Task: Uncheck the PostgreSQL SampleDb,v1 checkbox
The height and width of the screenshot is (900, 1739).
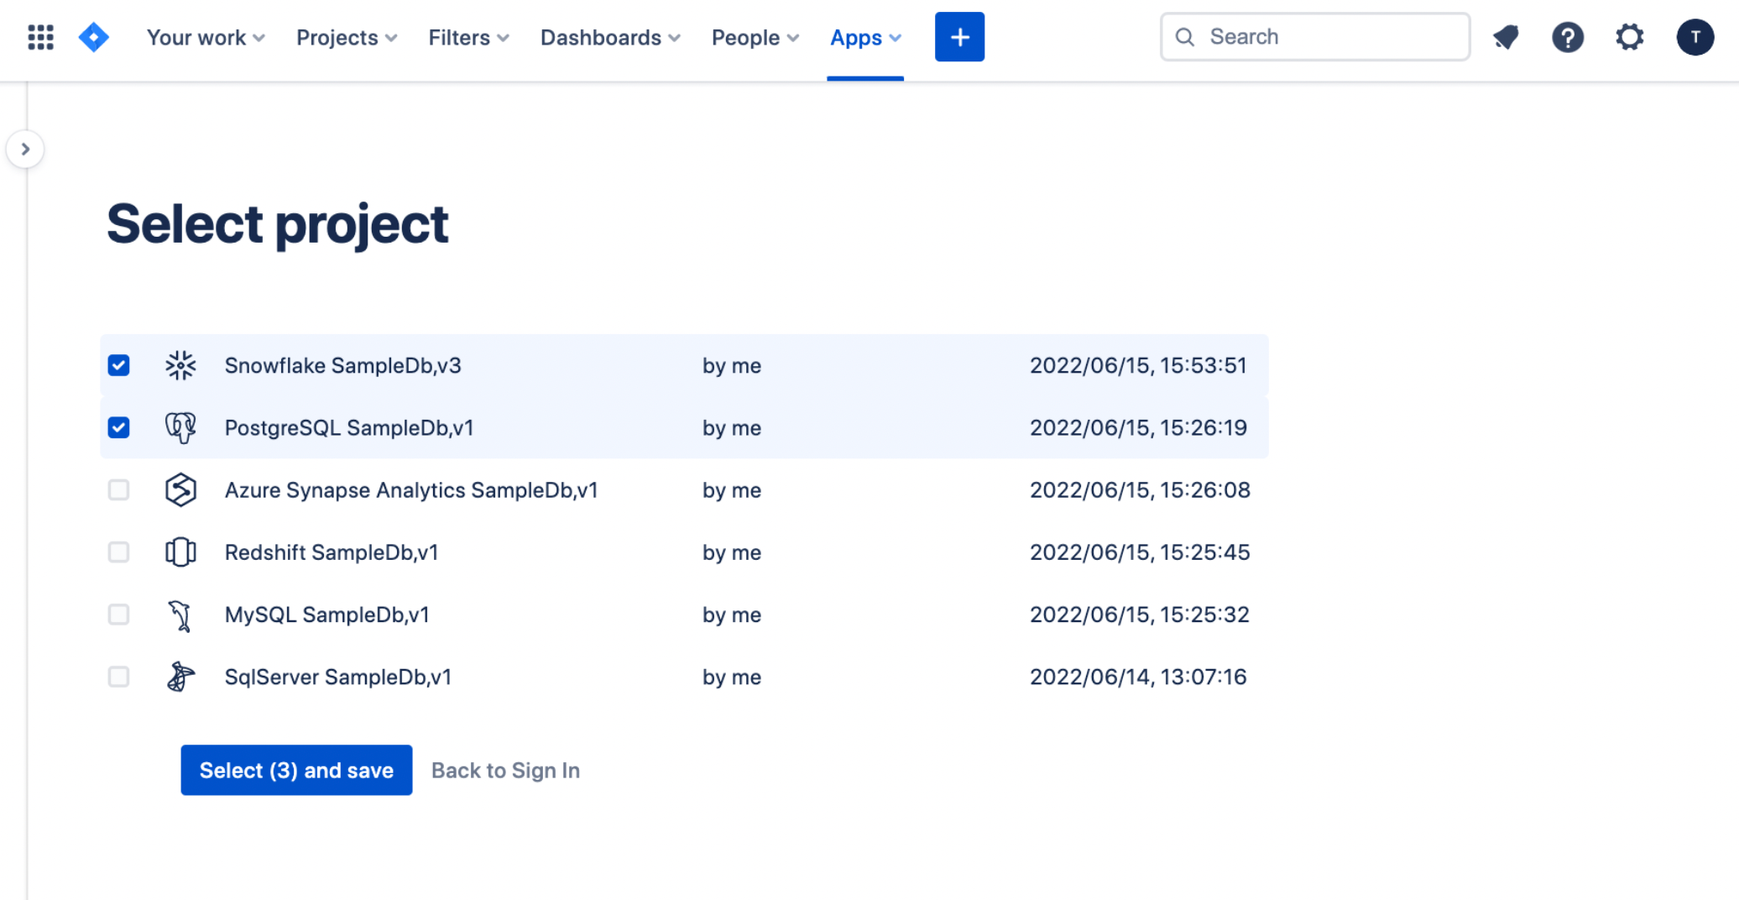Action: (x=119, y=428)
